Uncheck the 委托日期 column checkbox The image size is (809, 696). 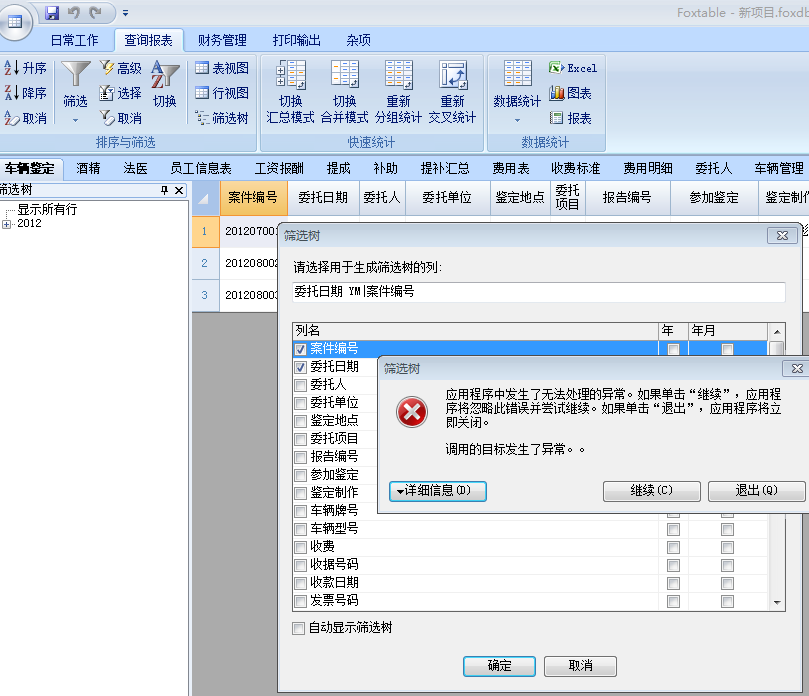pos(300,367)
